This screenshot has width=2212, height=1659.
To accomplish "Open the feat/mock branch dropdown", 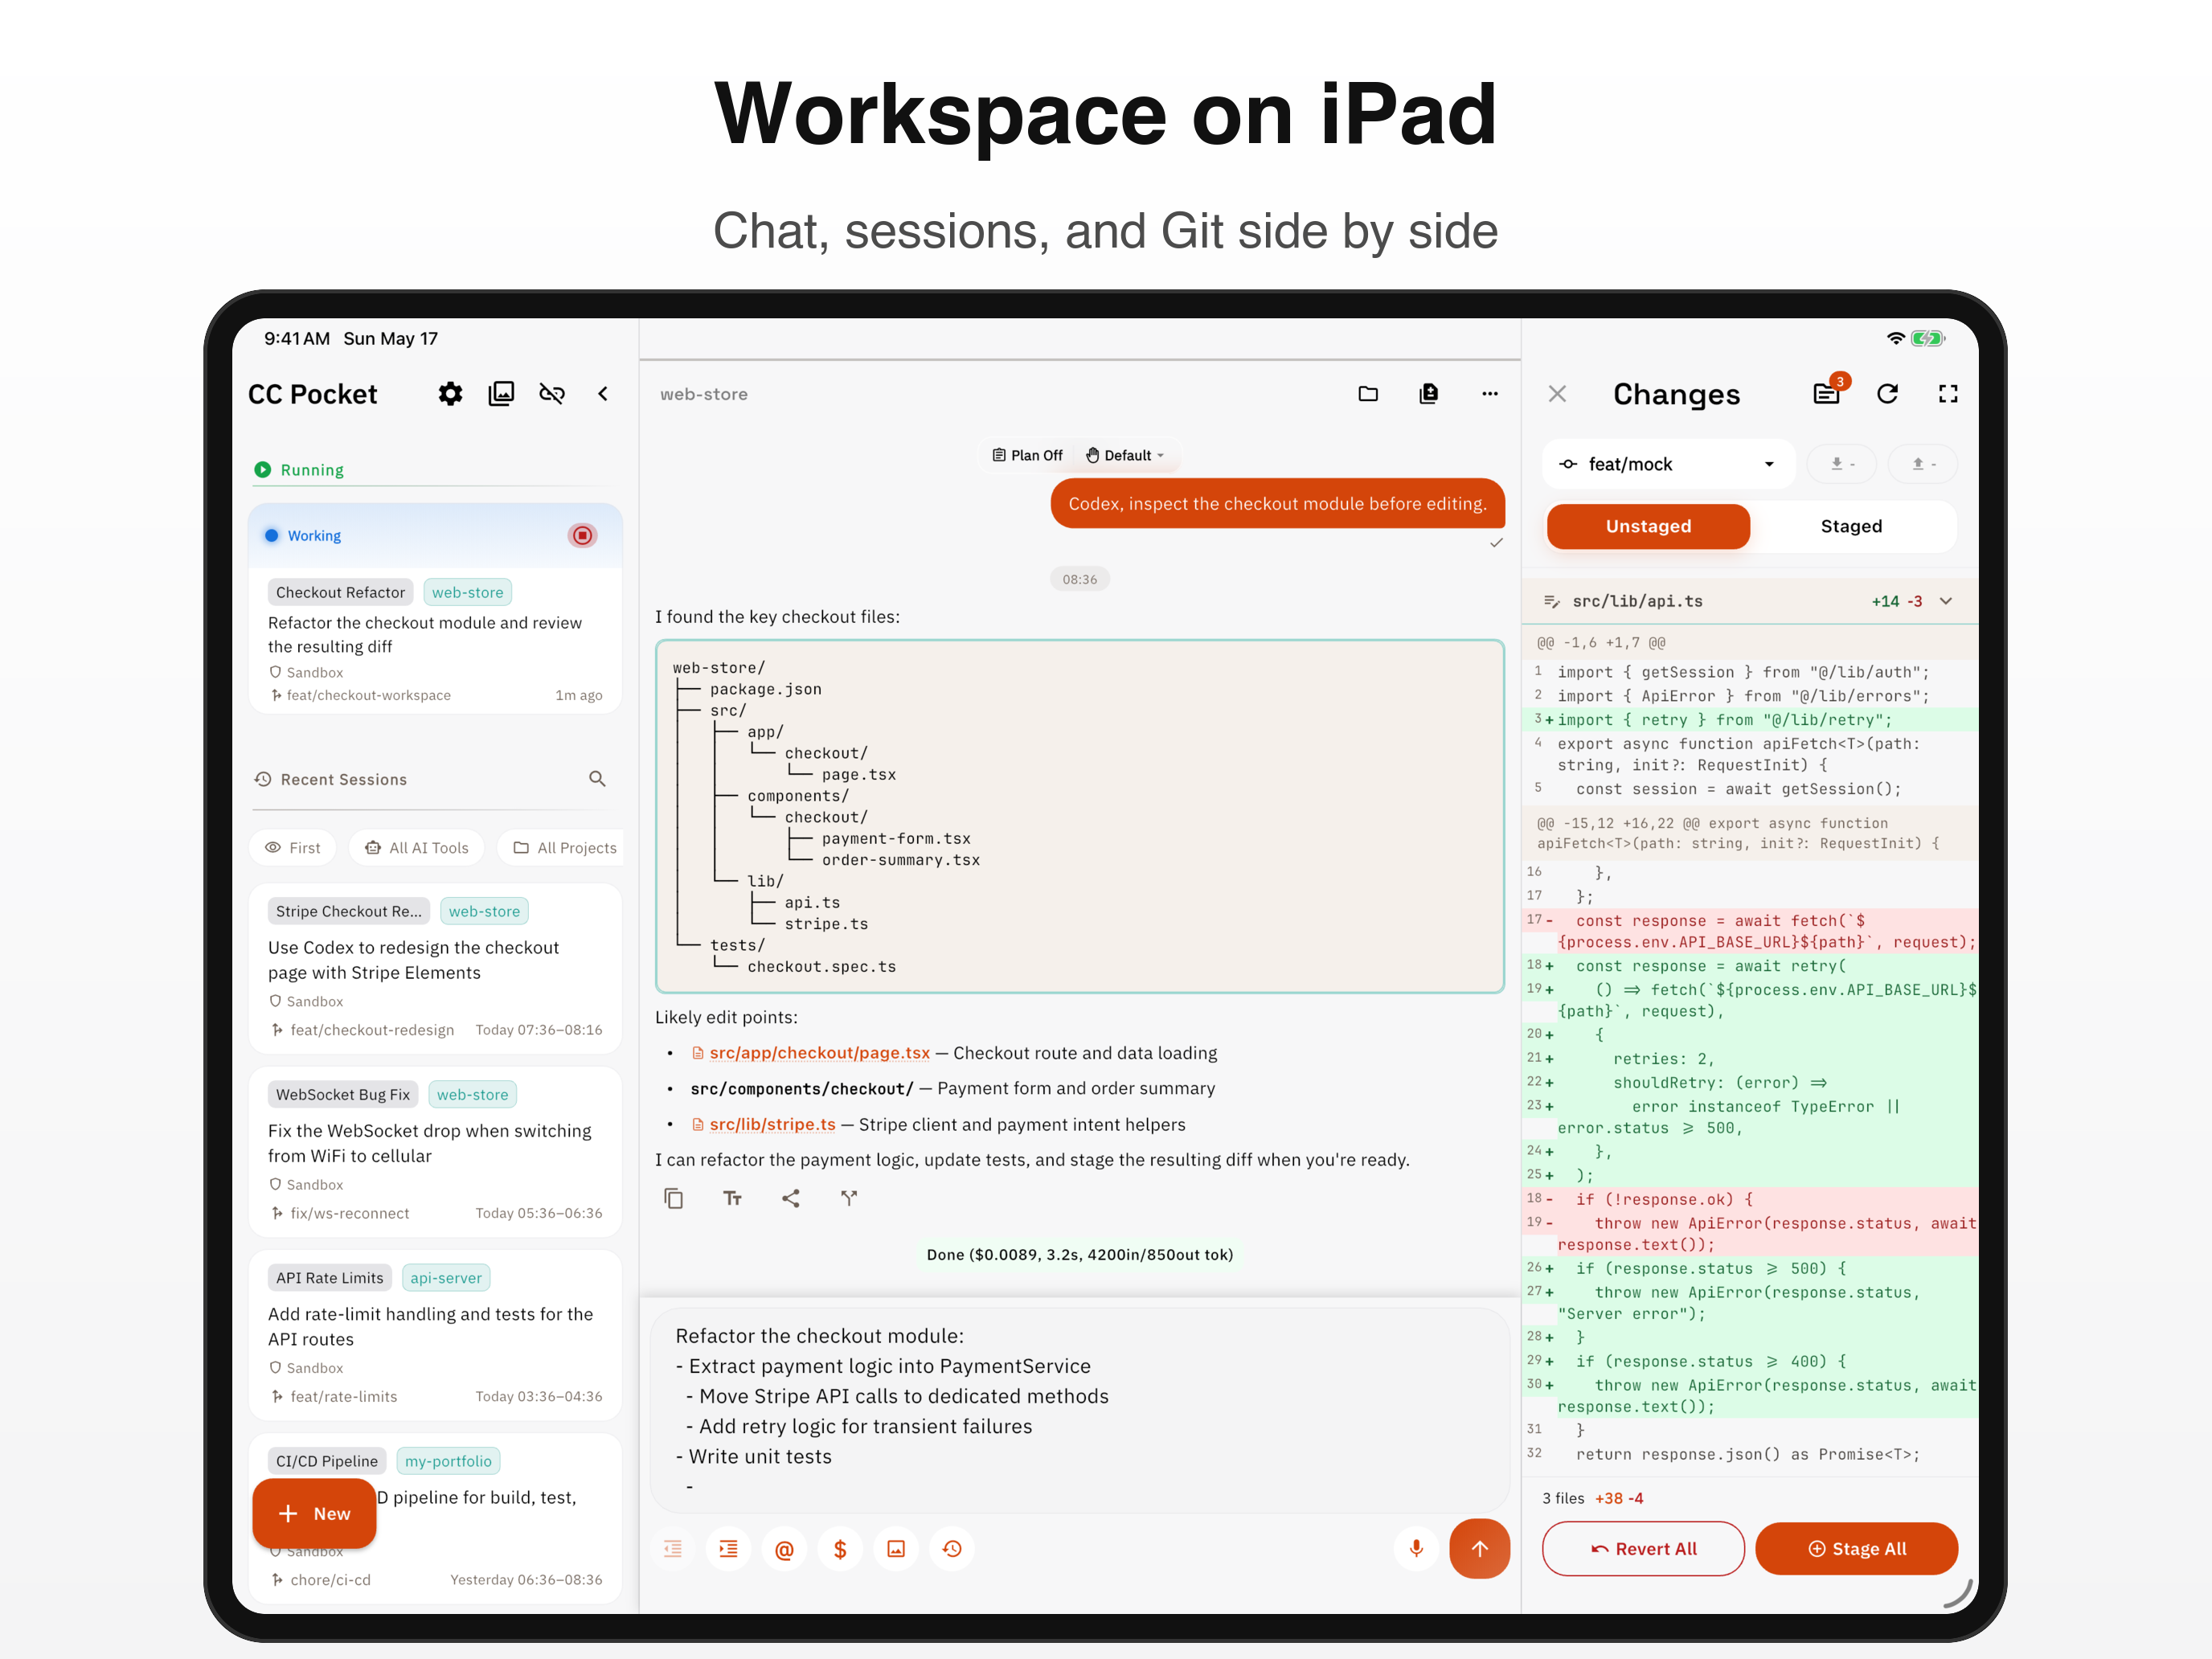I will pos(1669,464).
